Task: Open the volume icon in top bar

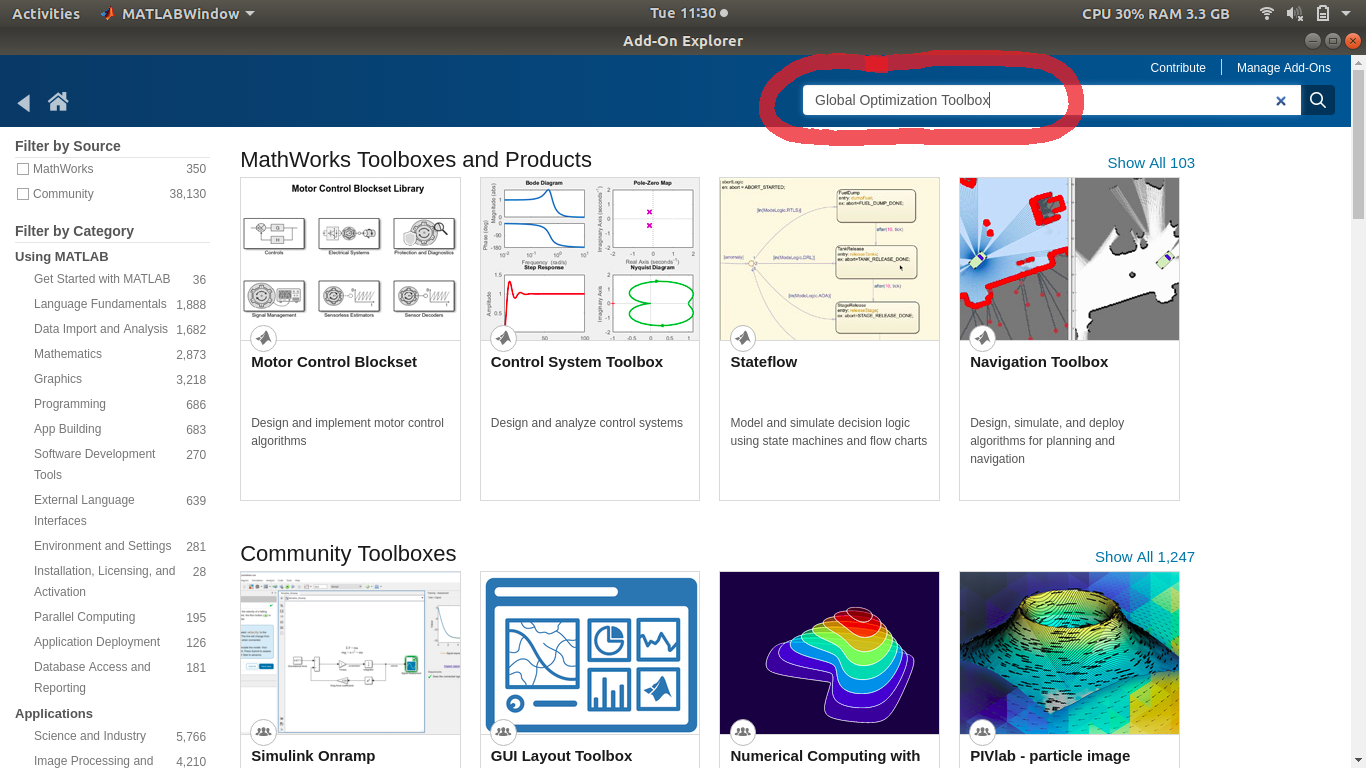Action: pos(1295,13)
